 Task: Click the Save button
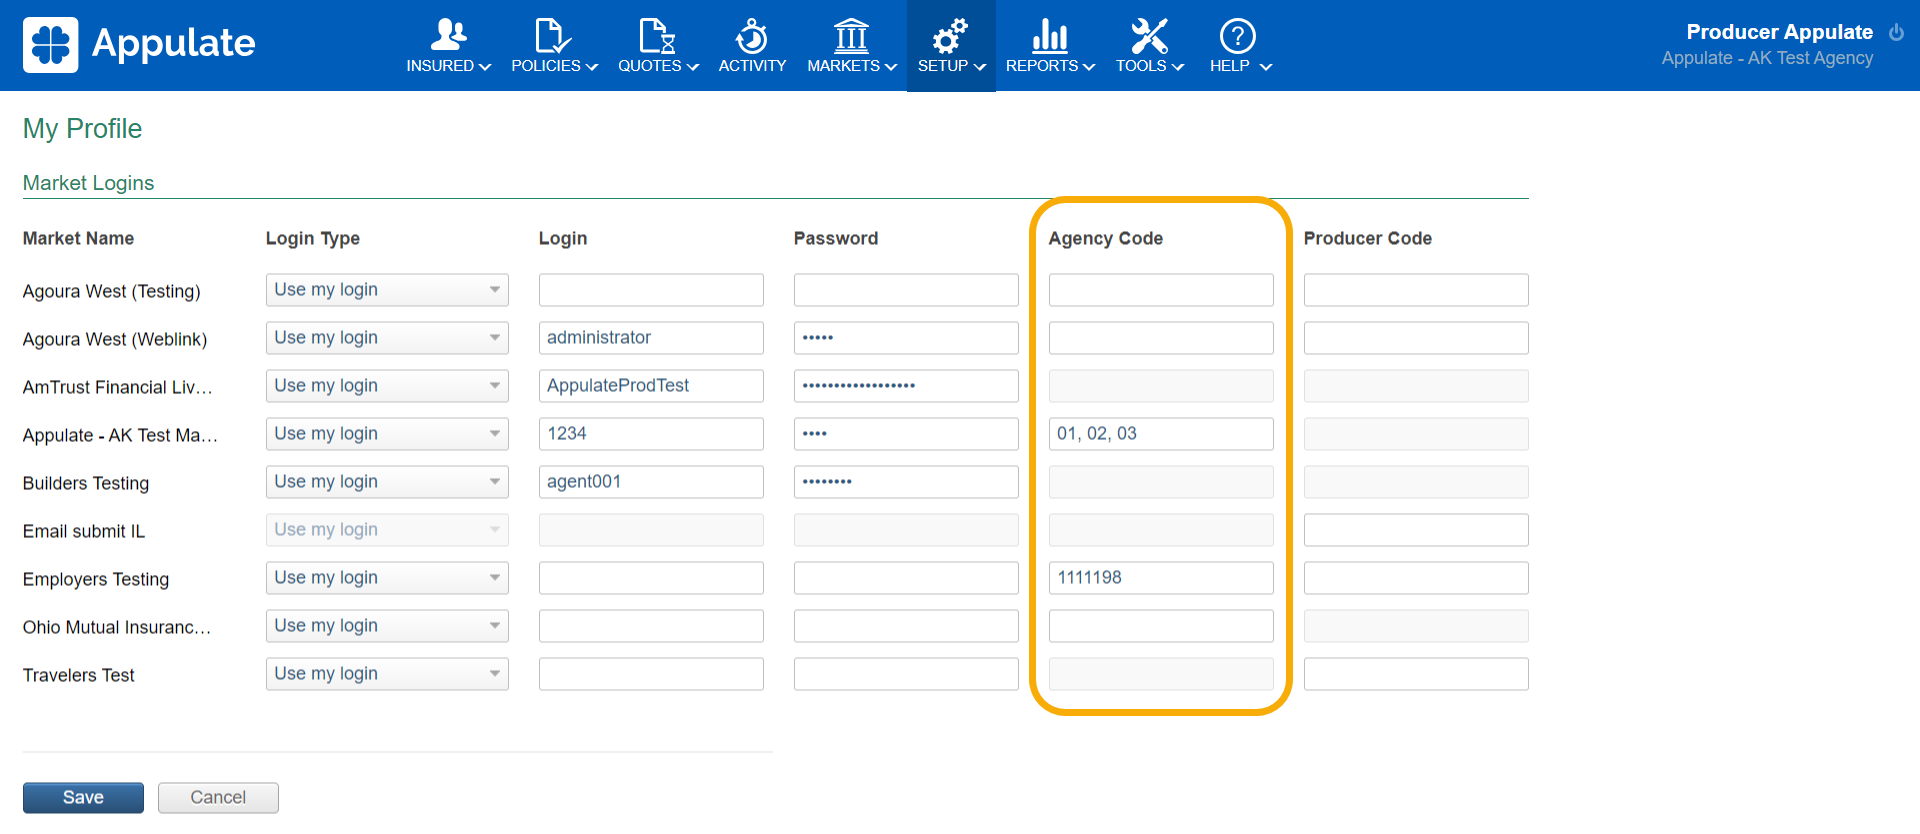(83, 797)
